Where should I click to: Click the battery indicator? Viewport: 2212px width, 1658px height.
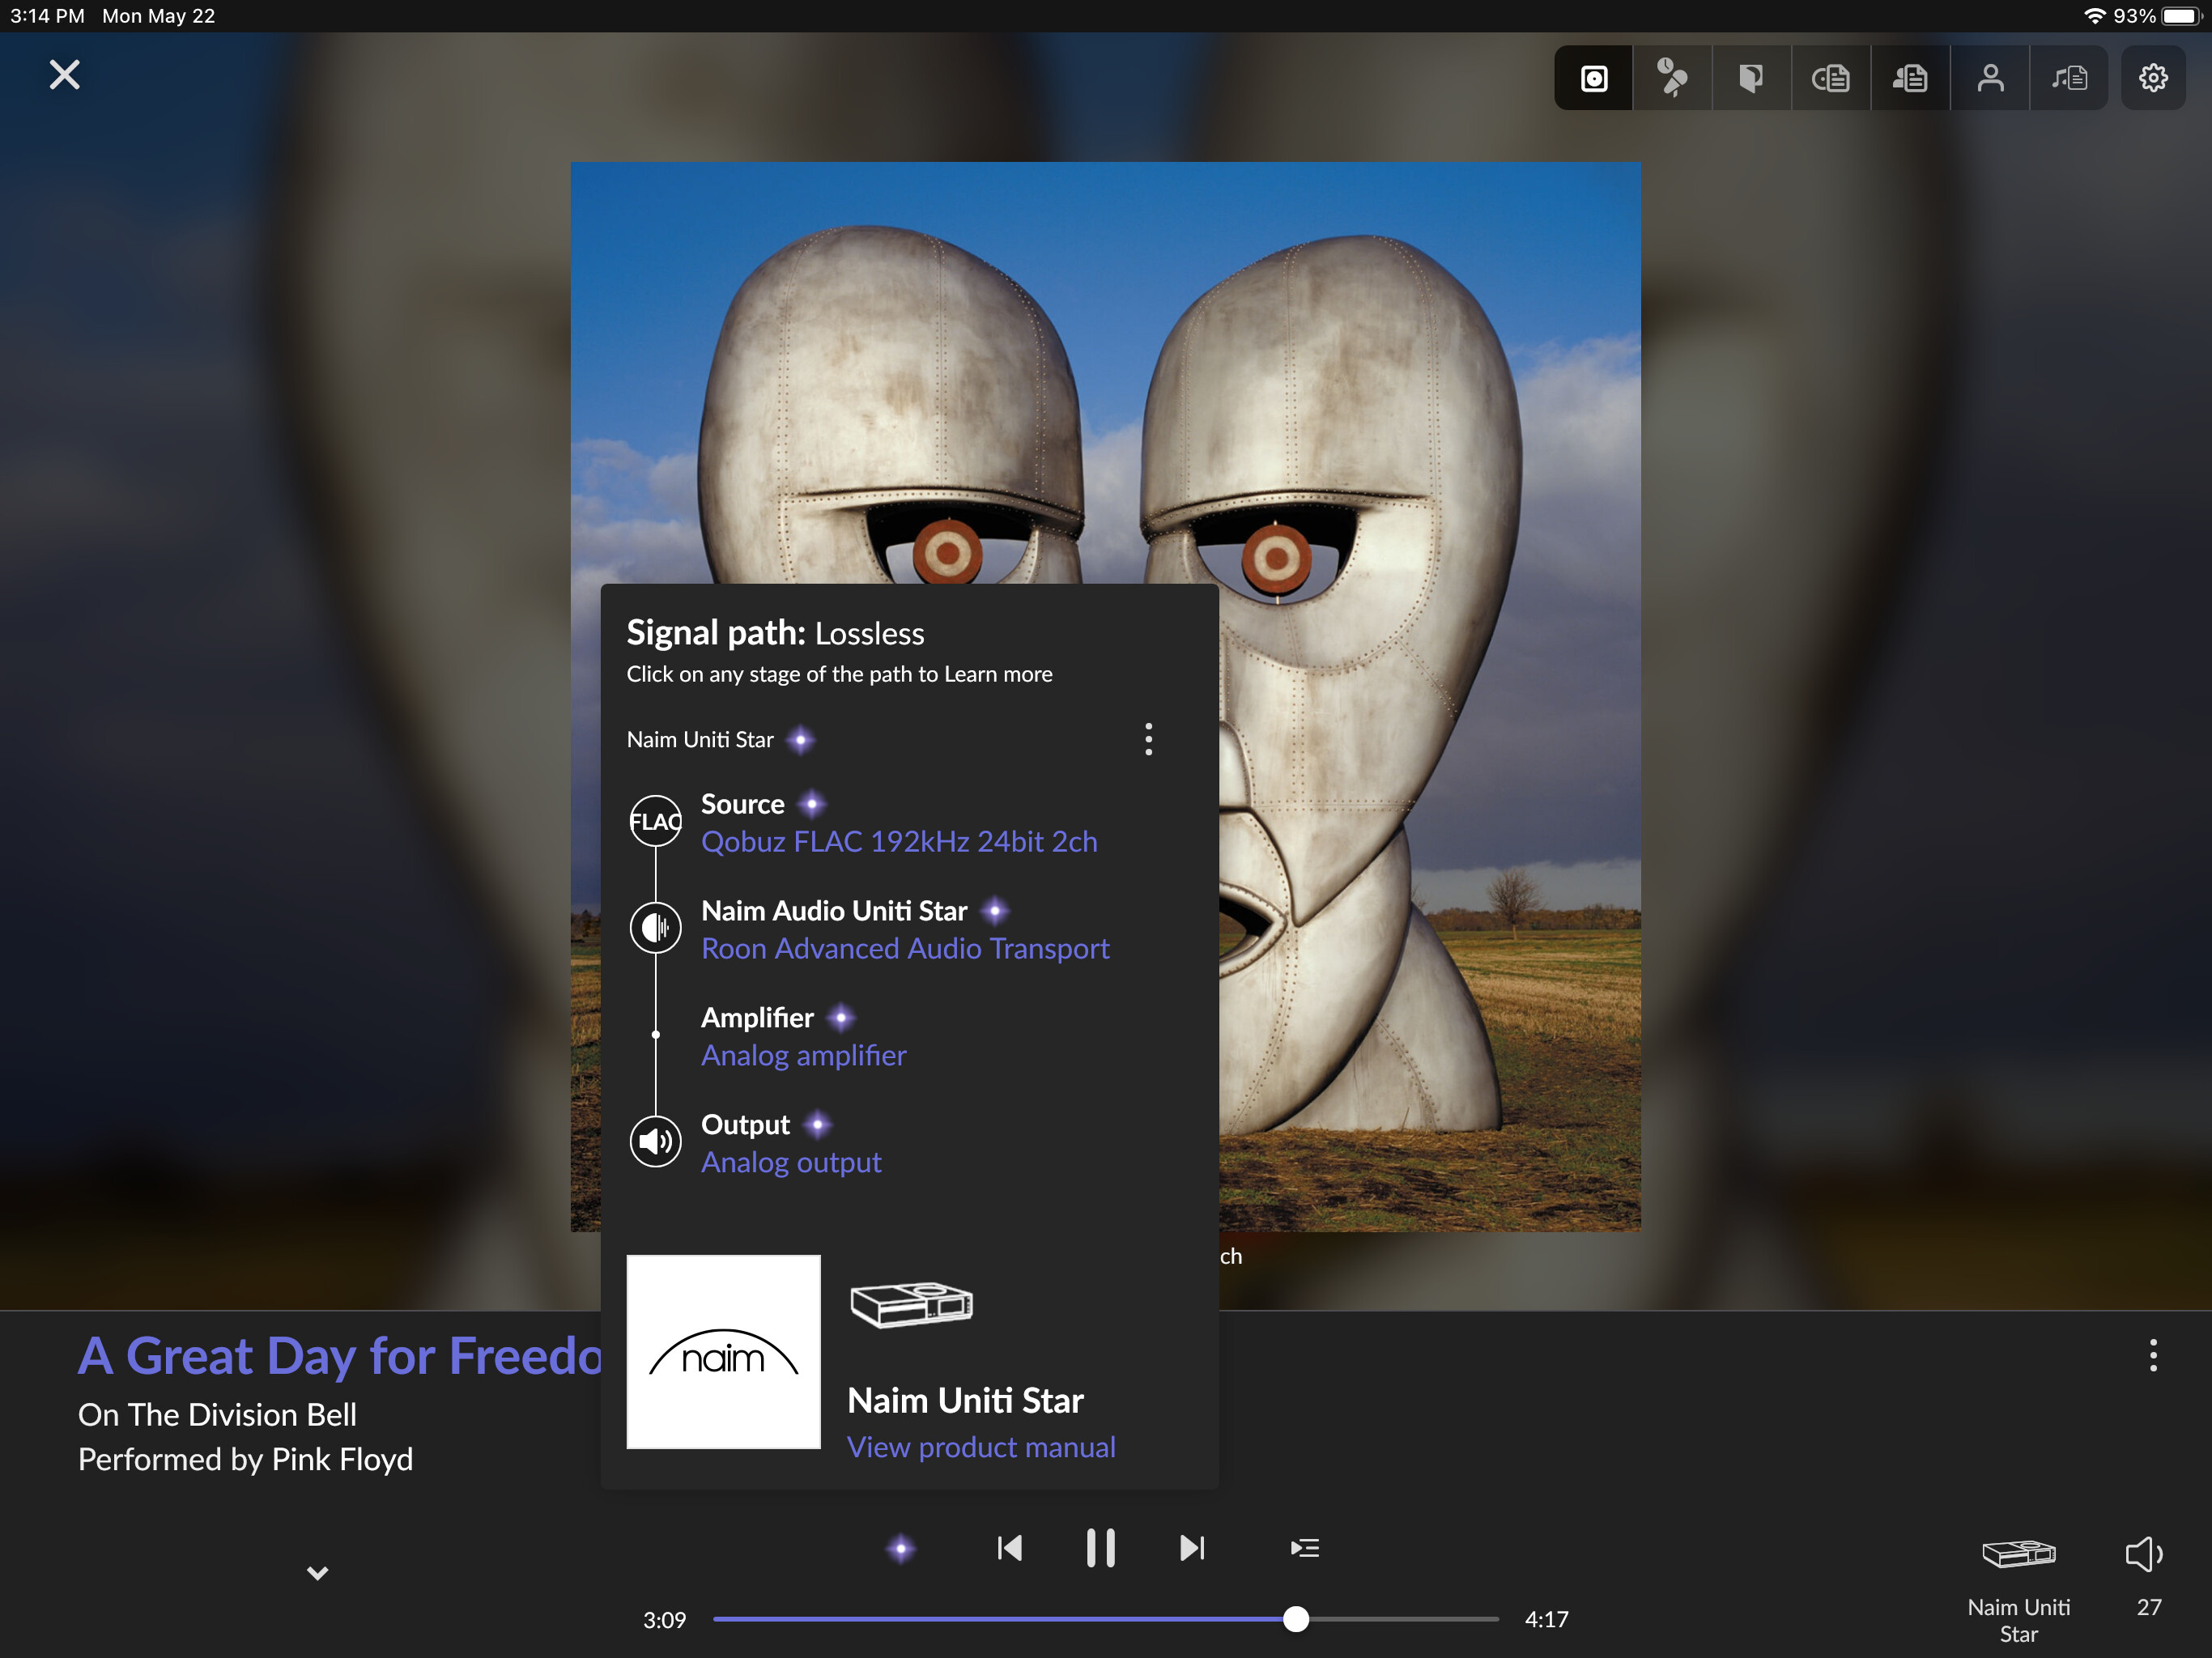pos(2182,16)
